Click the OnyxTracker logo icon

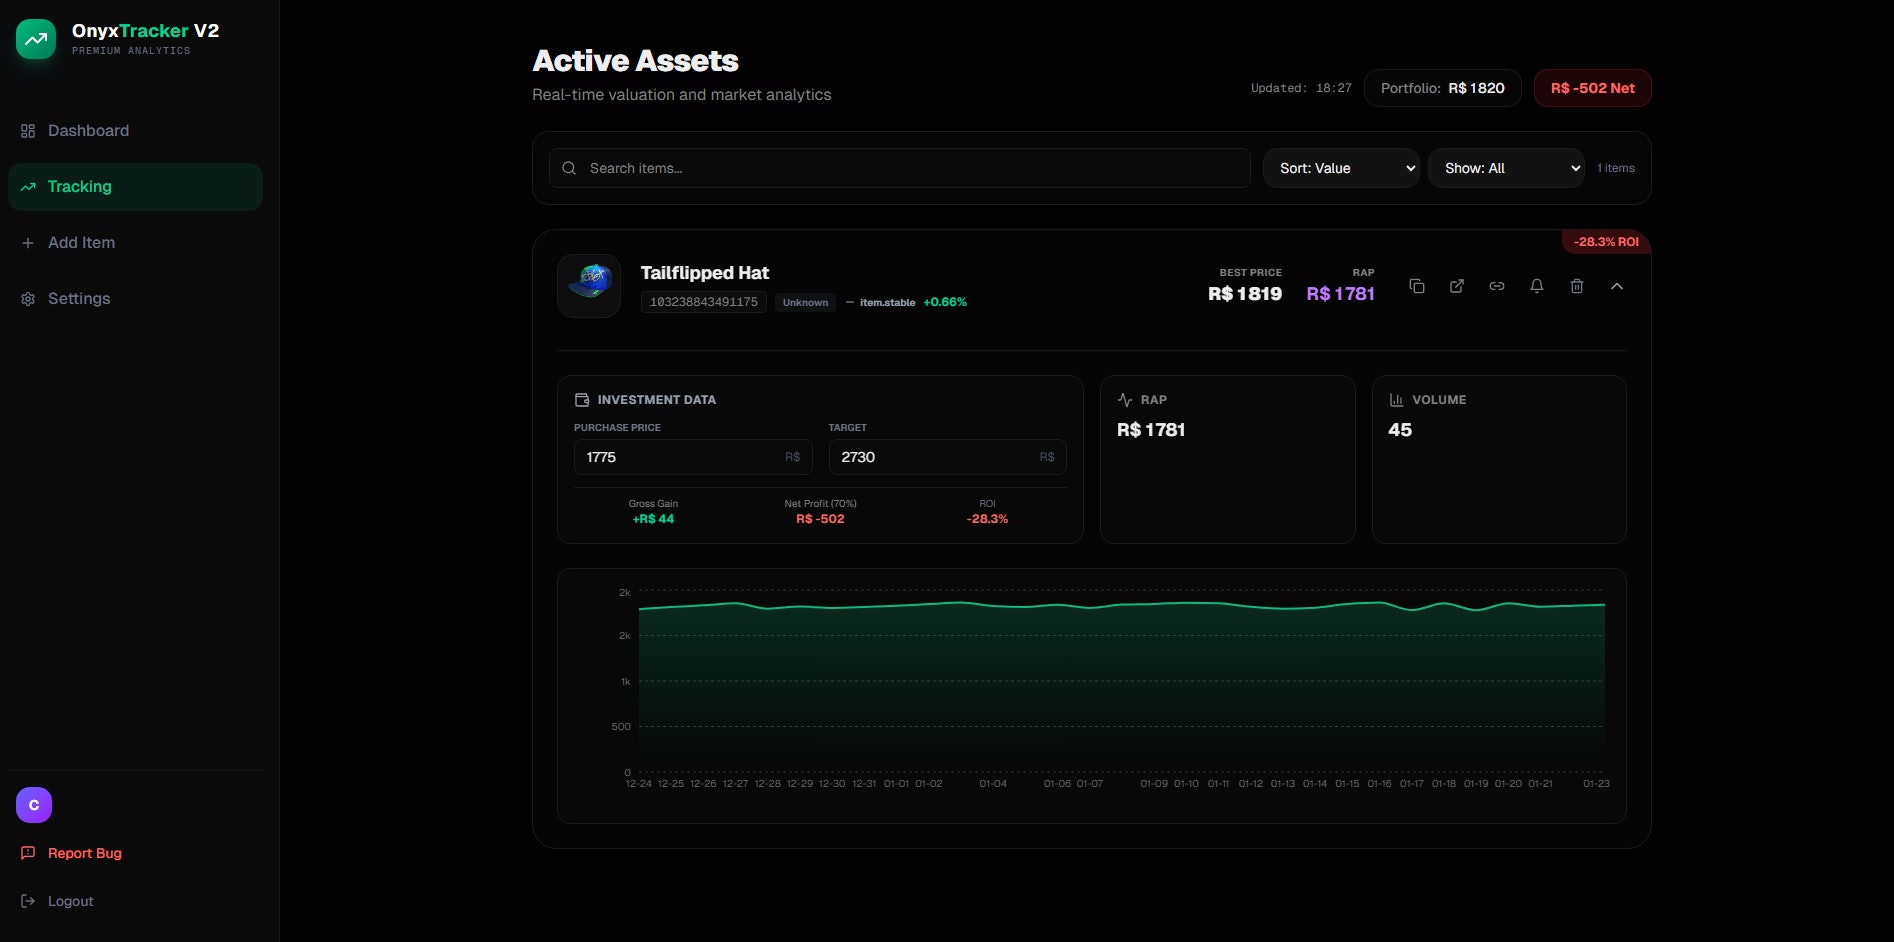(x=35, y=39)
